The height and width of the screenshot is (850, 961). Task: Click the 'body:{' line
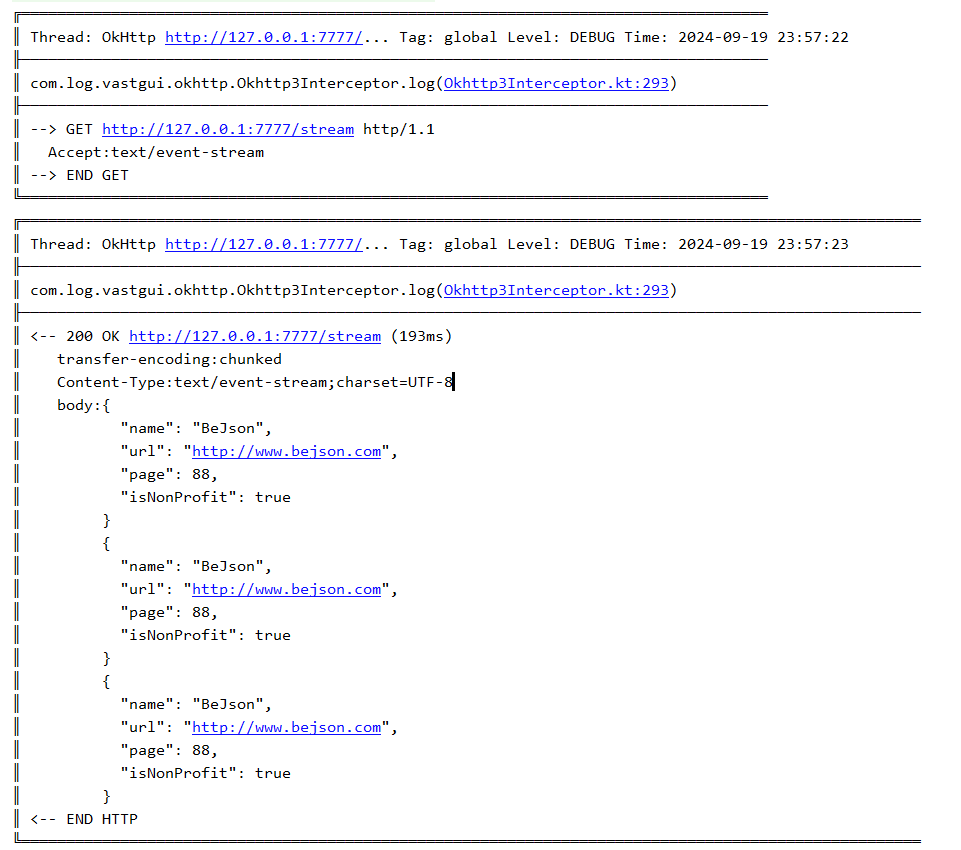(x=83, y=405)
